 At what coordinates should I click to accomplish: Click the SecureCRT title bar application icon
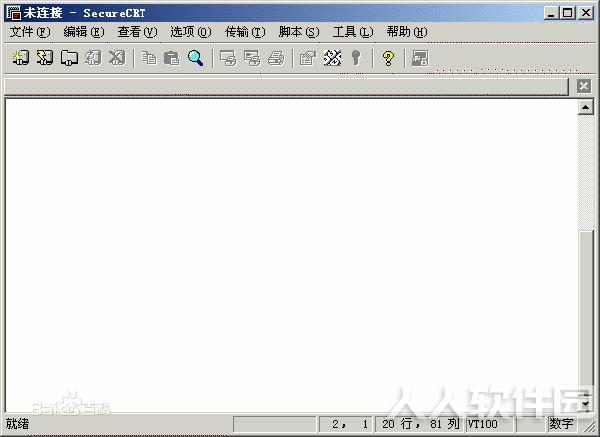[x=14, y=13]
